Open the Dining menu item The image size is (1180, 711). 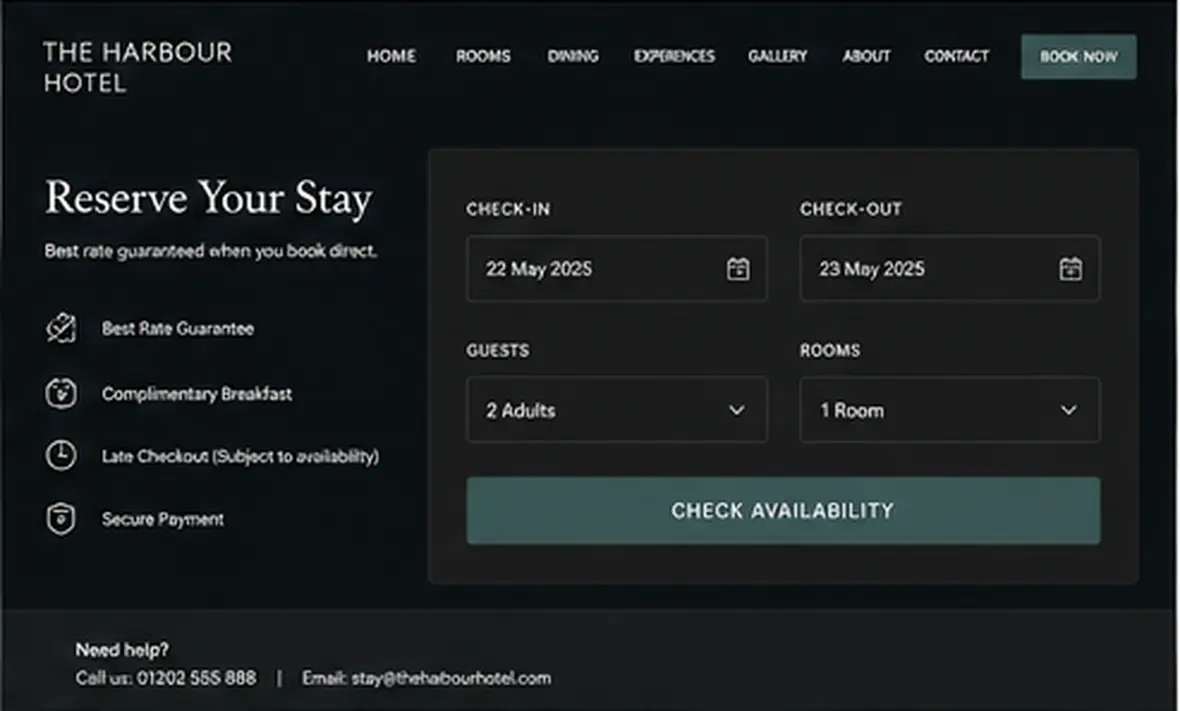click(573, 56)
